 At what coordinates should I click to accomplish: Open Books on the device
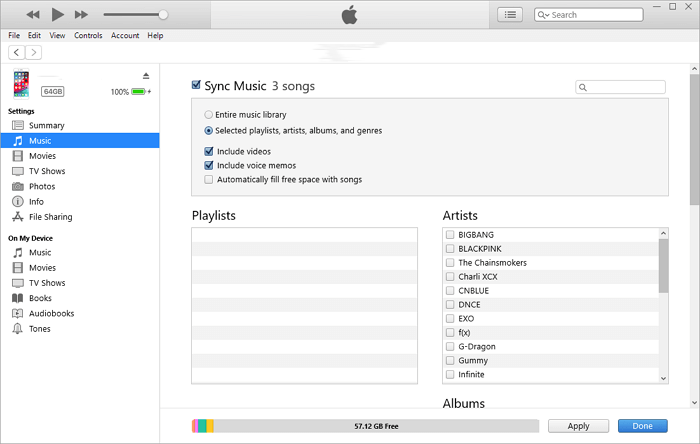pos(80,298)
